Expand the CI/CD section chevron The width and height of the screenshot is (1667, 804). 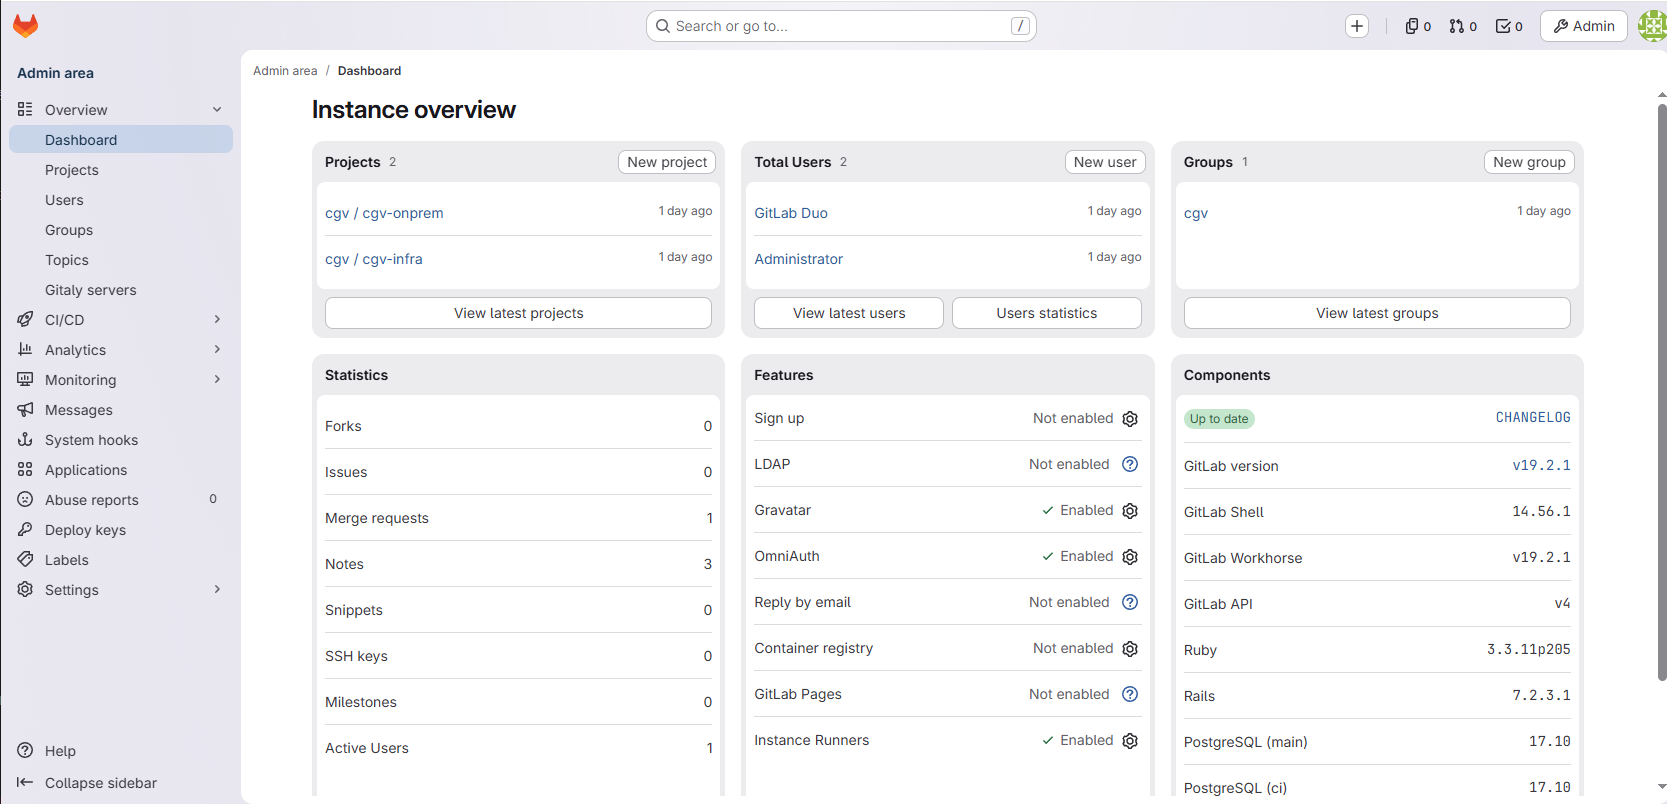point(217,319)
